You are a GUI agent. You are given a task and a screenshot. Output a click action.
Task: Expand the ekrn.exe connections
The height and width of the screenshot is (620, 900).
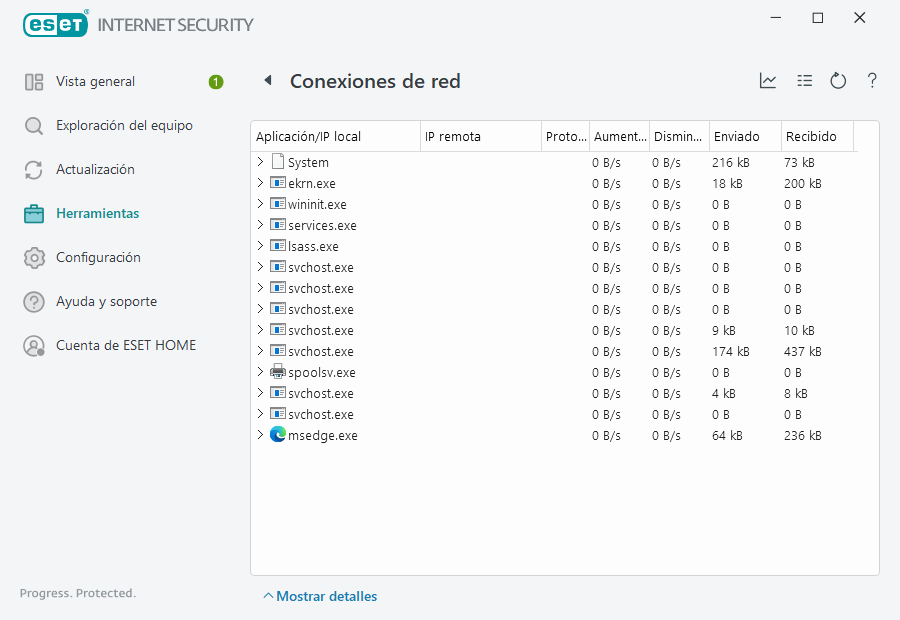coord(260,183)
